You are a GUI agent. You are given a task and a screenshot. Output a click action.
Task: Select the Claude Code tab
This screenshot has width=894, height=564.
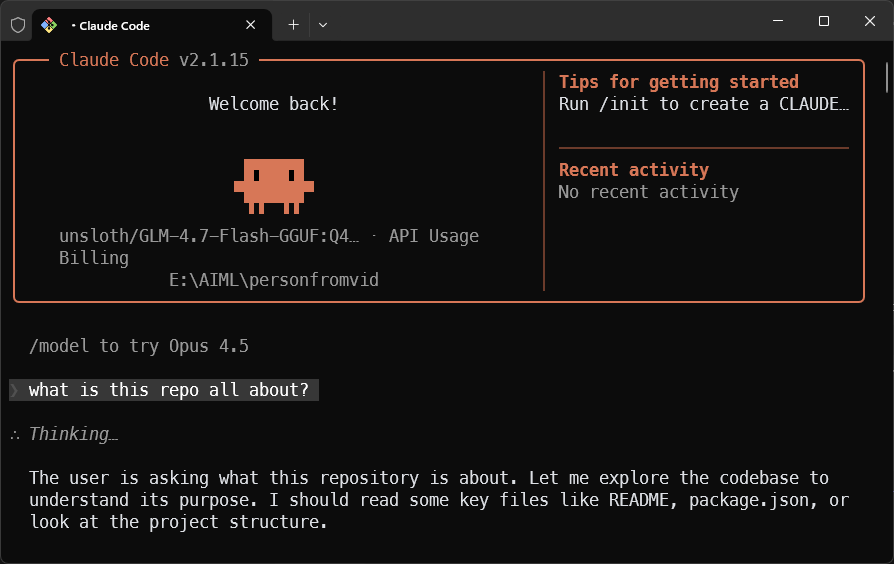[152, 25]
